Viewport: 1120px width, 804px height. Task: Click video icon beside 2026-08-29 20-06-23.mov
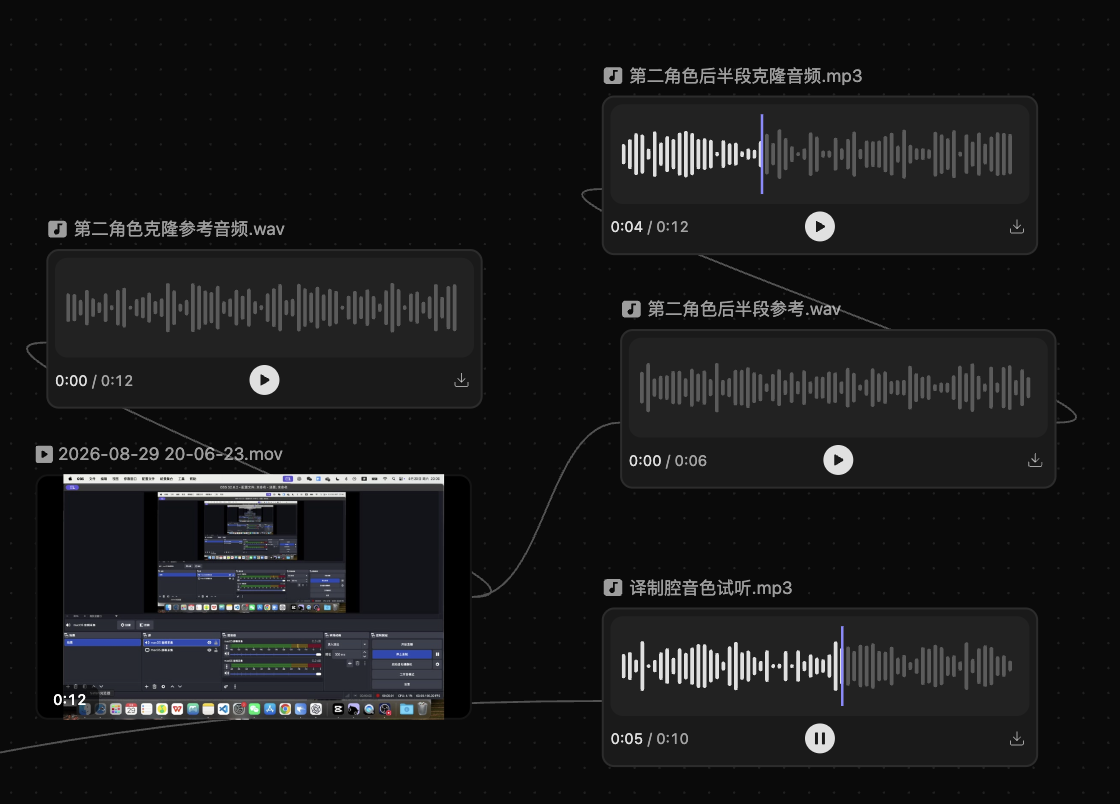[x=44, y=454]
